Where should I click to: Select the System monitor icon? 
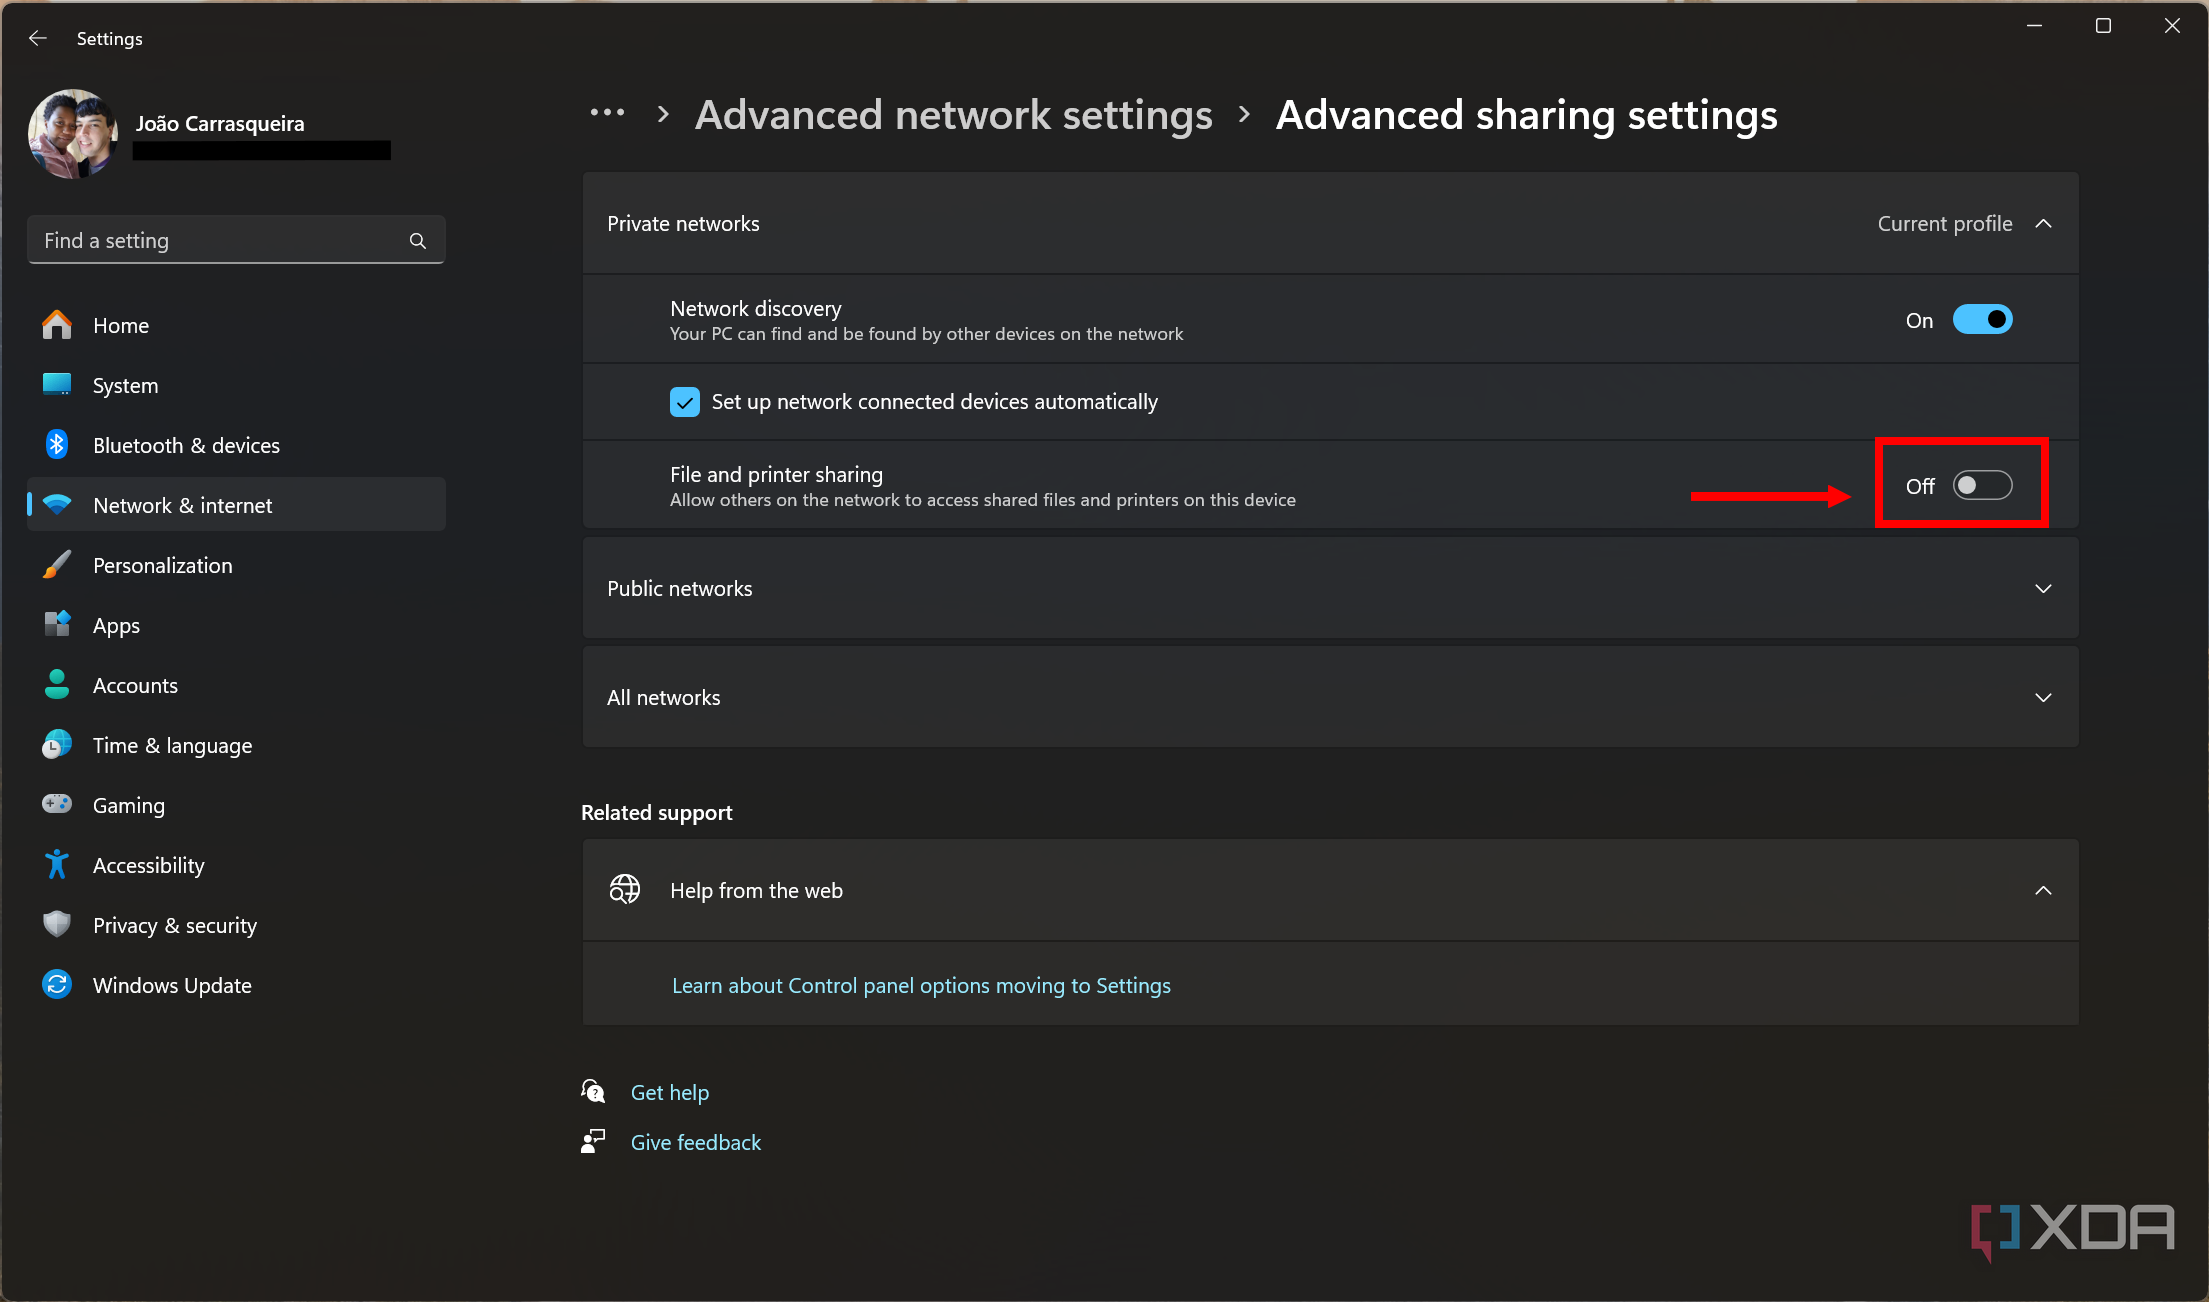[x=57, y=385]
